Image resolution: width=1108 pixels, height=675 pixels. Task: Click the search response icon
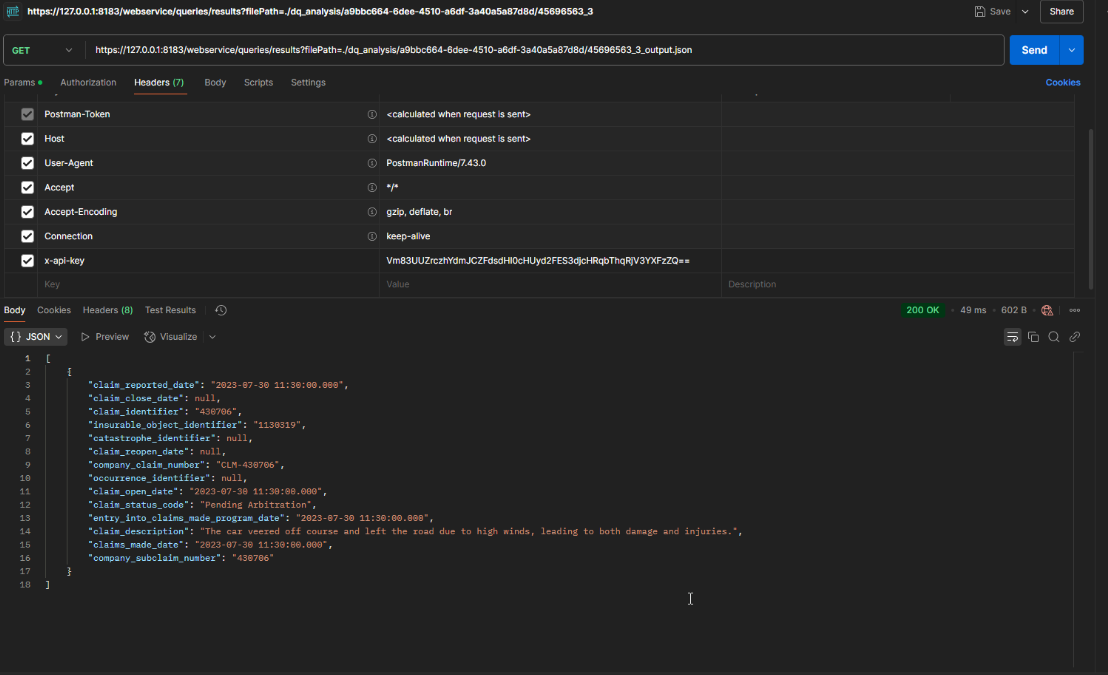(x=1054, y=337)
